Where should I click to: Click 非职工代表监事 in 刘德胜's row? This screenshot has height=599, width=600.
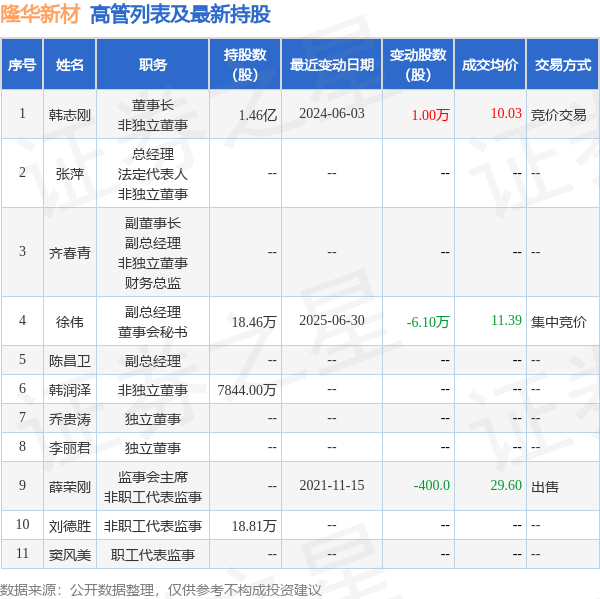[153, 526]
